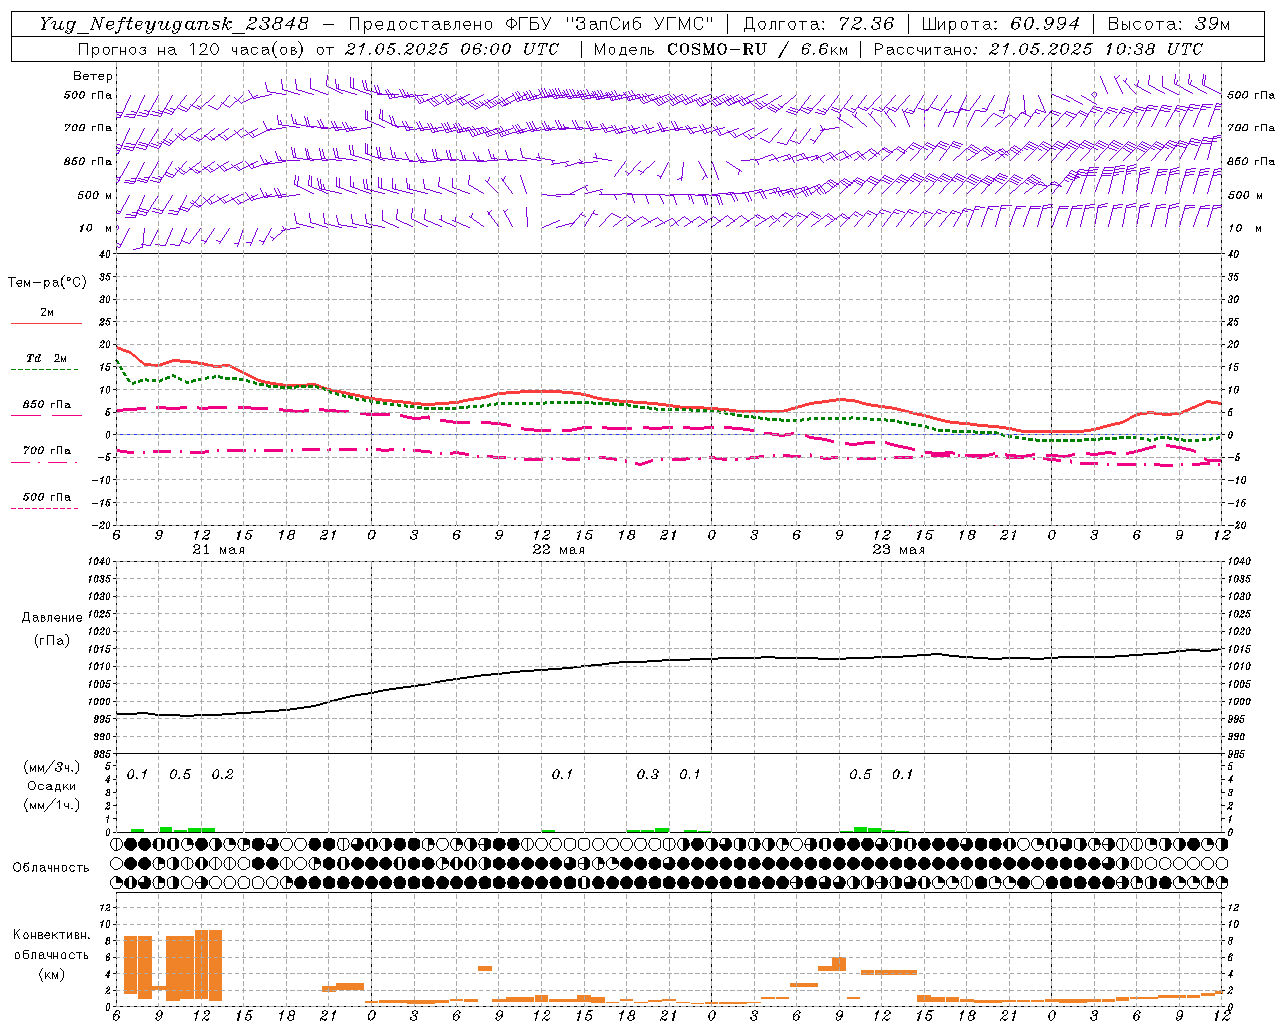The image size is (1280, 1024).
Task: Click the (мм/1ч.) precipitation unit label
Action: pyautogui.click(x=51, y=805)
